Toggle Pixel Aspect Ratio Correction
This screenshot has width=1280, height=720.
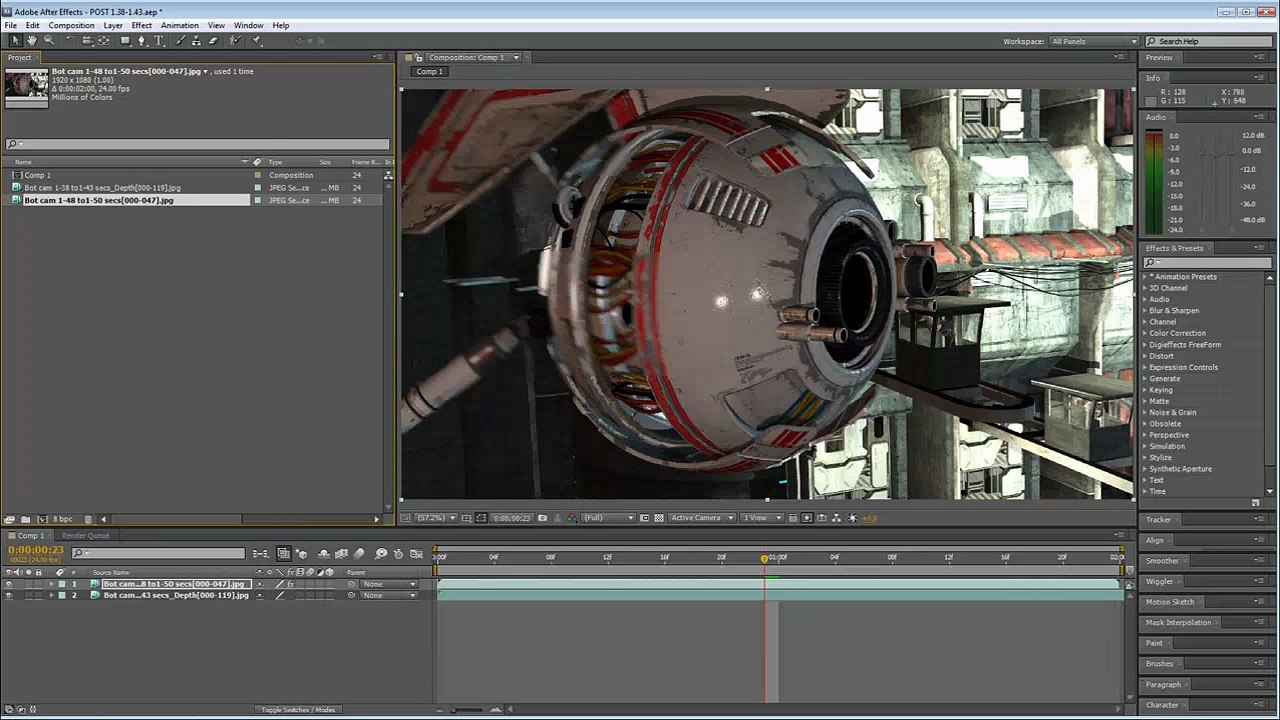pyautogui.click(x=793, y=518)
